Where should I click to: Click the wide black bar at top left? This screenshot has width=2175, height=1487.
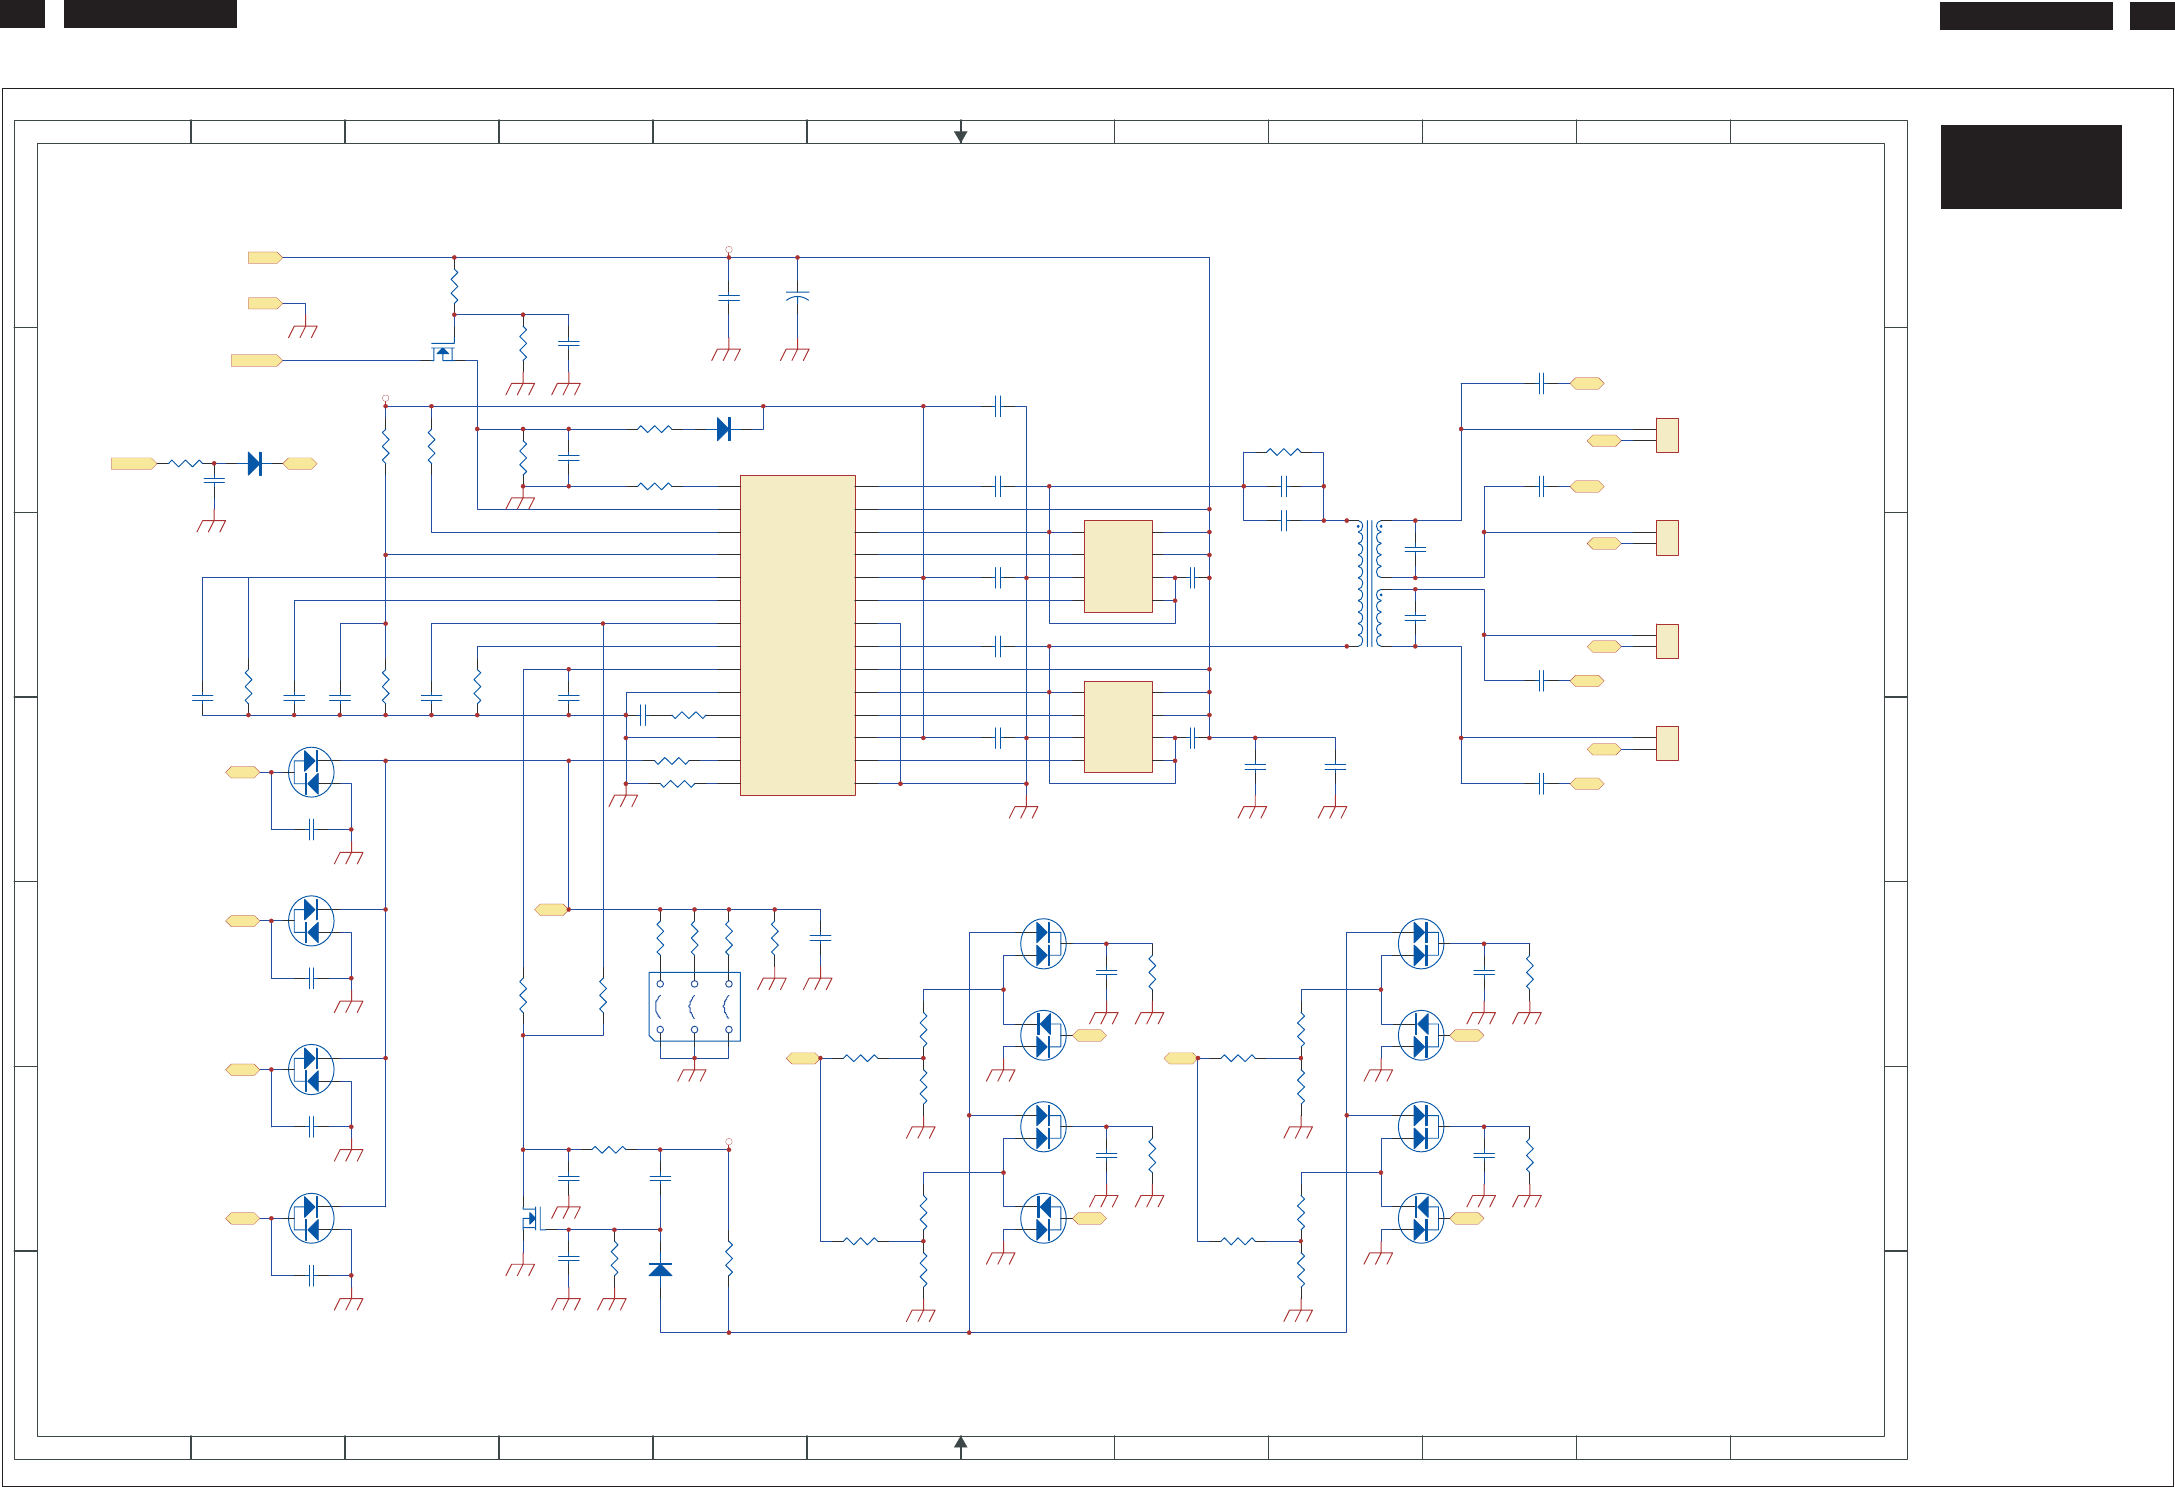click(150, 14)
